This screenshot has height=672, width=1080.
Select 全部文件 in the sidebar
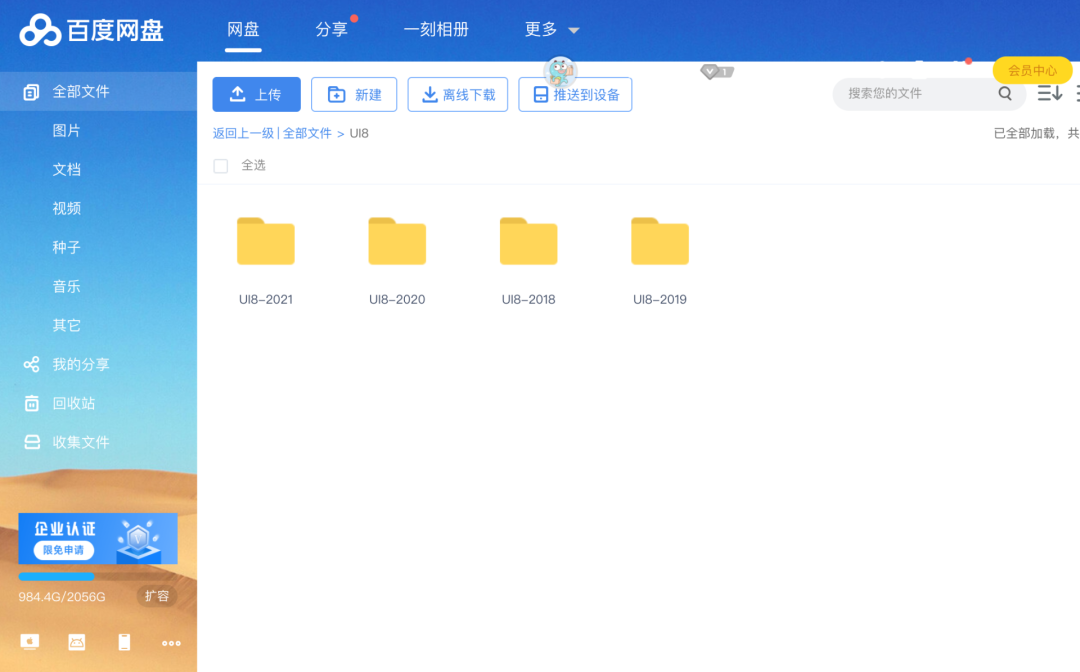98,92
